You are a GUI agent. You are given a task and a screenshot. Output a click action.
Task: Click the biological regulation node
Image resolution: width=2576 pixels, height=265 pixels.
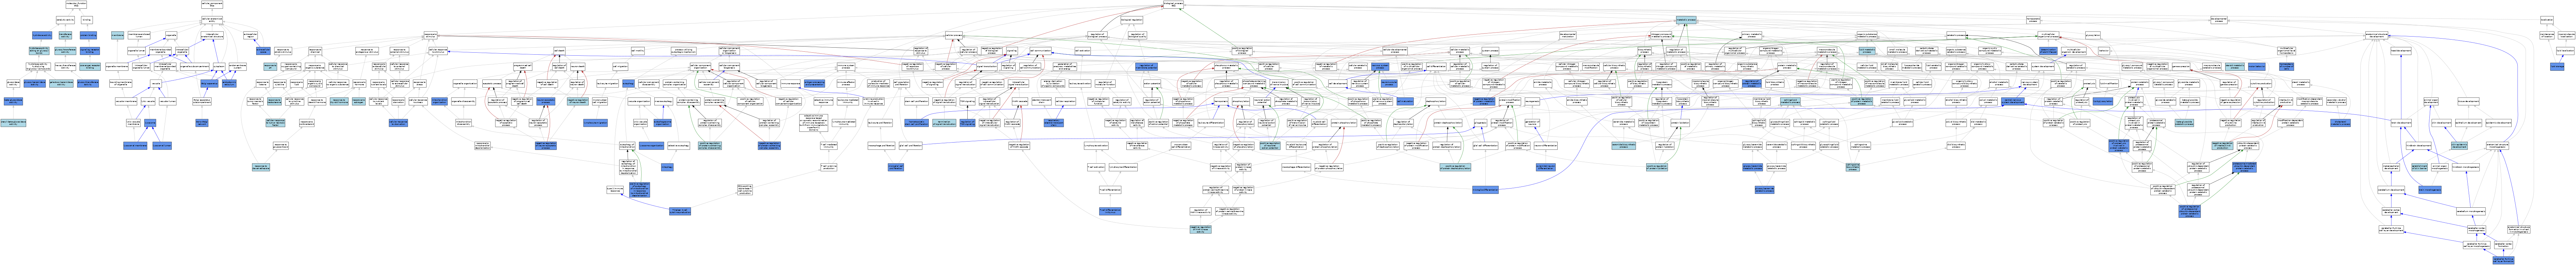1132,20
